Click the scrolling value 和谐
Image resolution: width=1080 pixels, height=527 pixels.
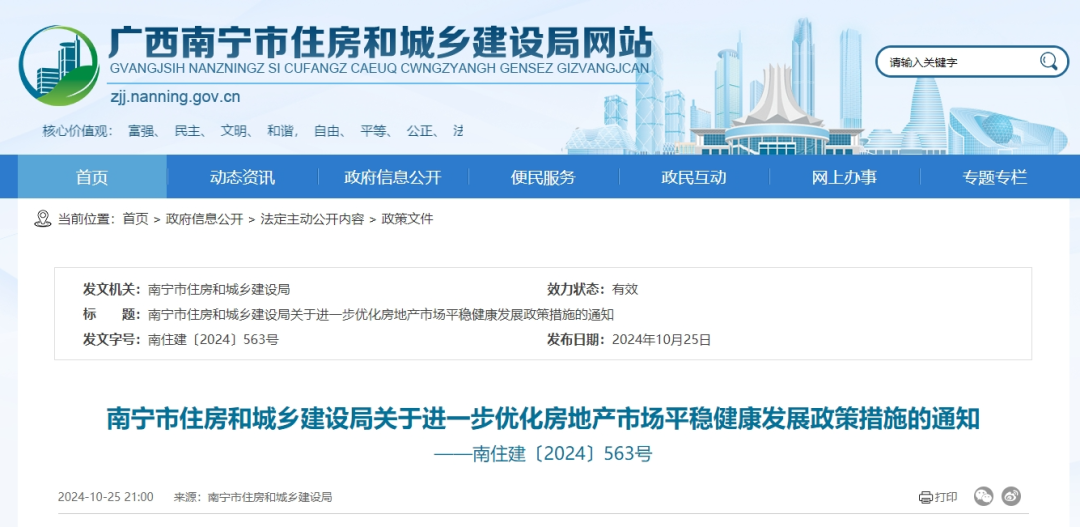pyautogui.click(x=280, y=130)
